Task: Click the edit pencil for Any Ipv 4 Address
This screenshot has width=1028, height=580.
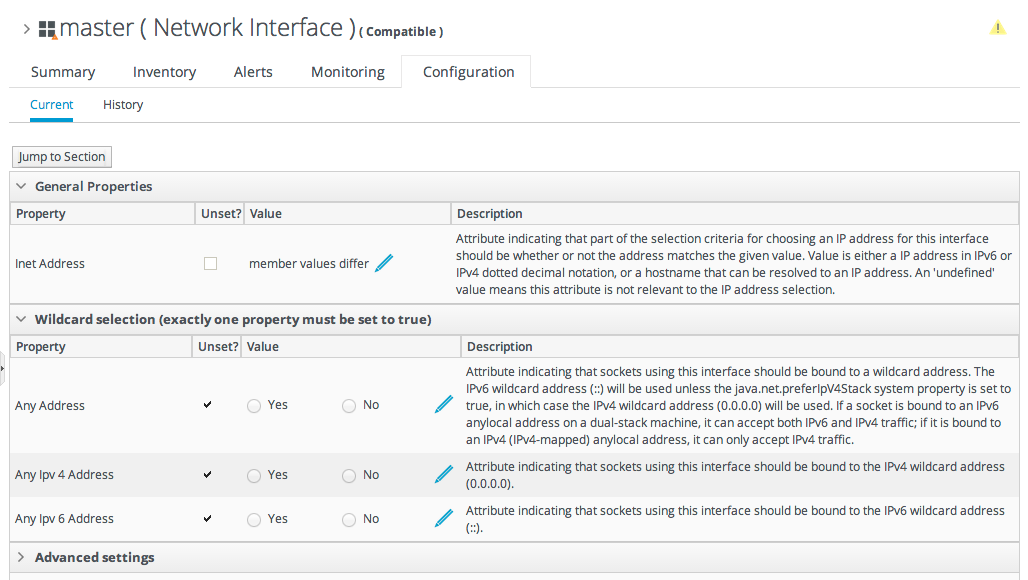Action: [x=444, y=475]
